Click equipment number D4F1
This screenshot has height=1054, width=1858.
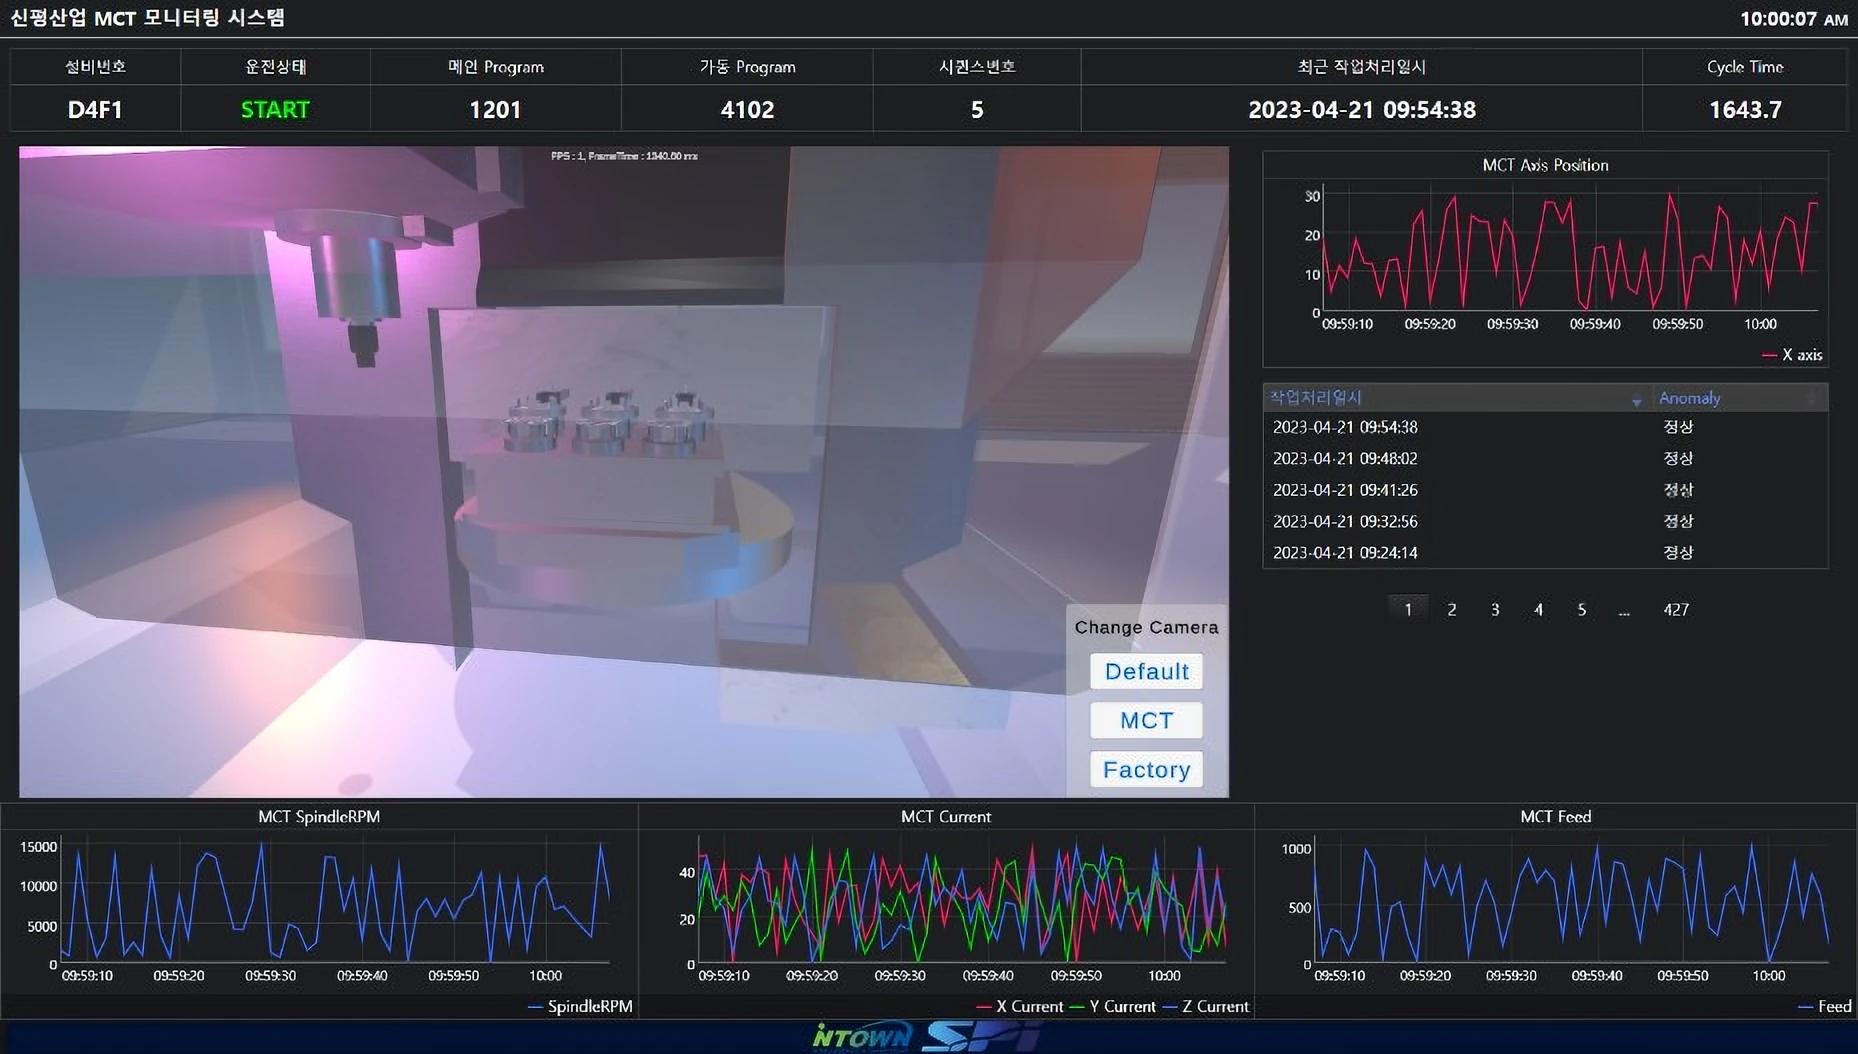click(x=95, y=109)
